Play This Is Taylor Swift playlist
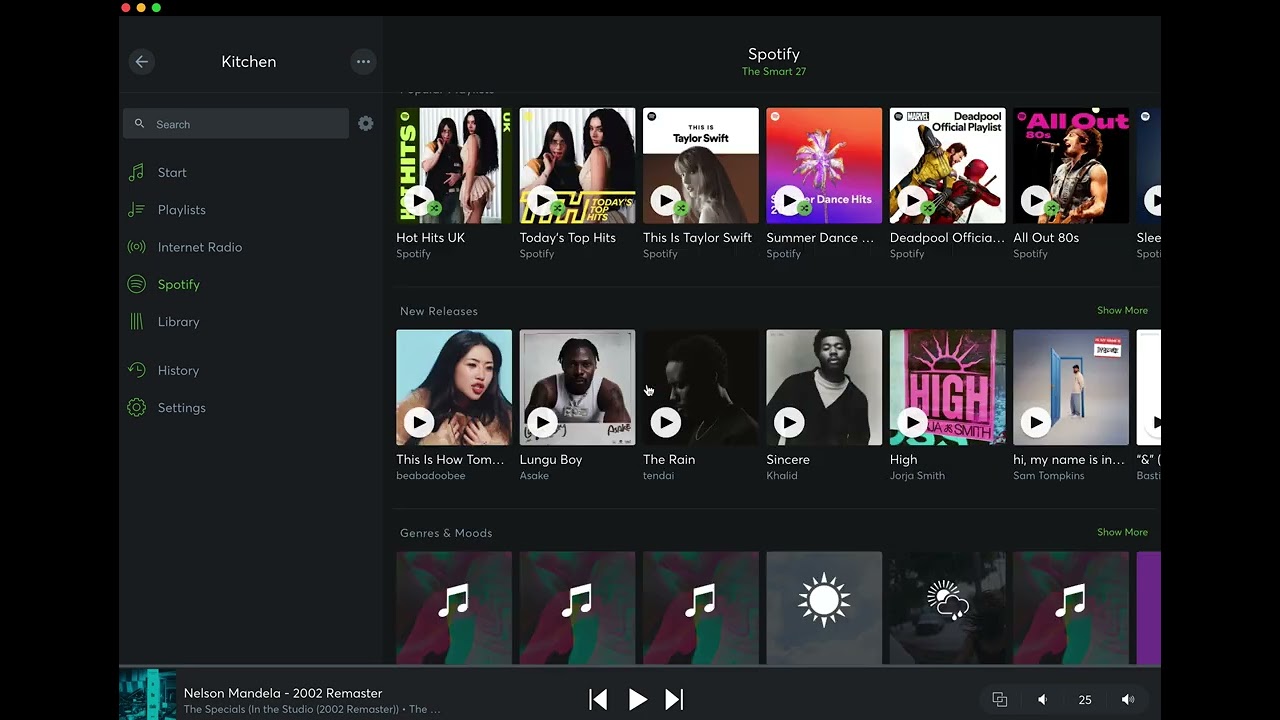Screen dimensions: 1280x720 click(665, 201)
